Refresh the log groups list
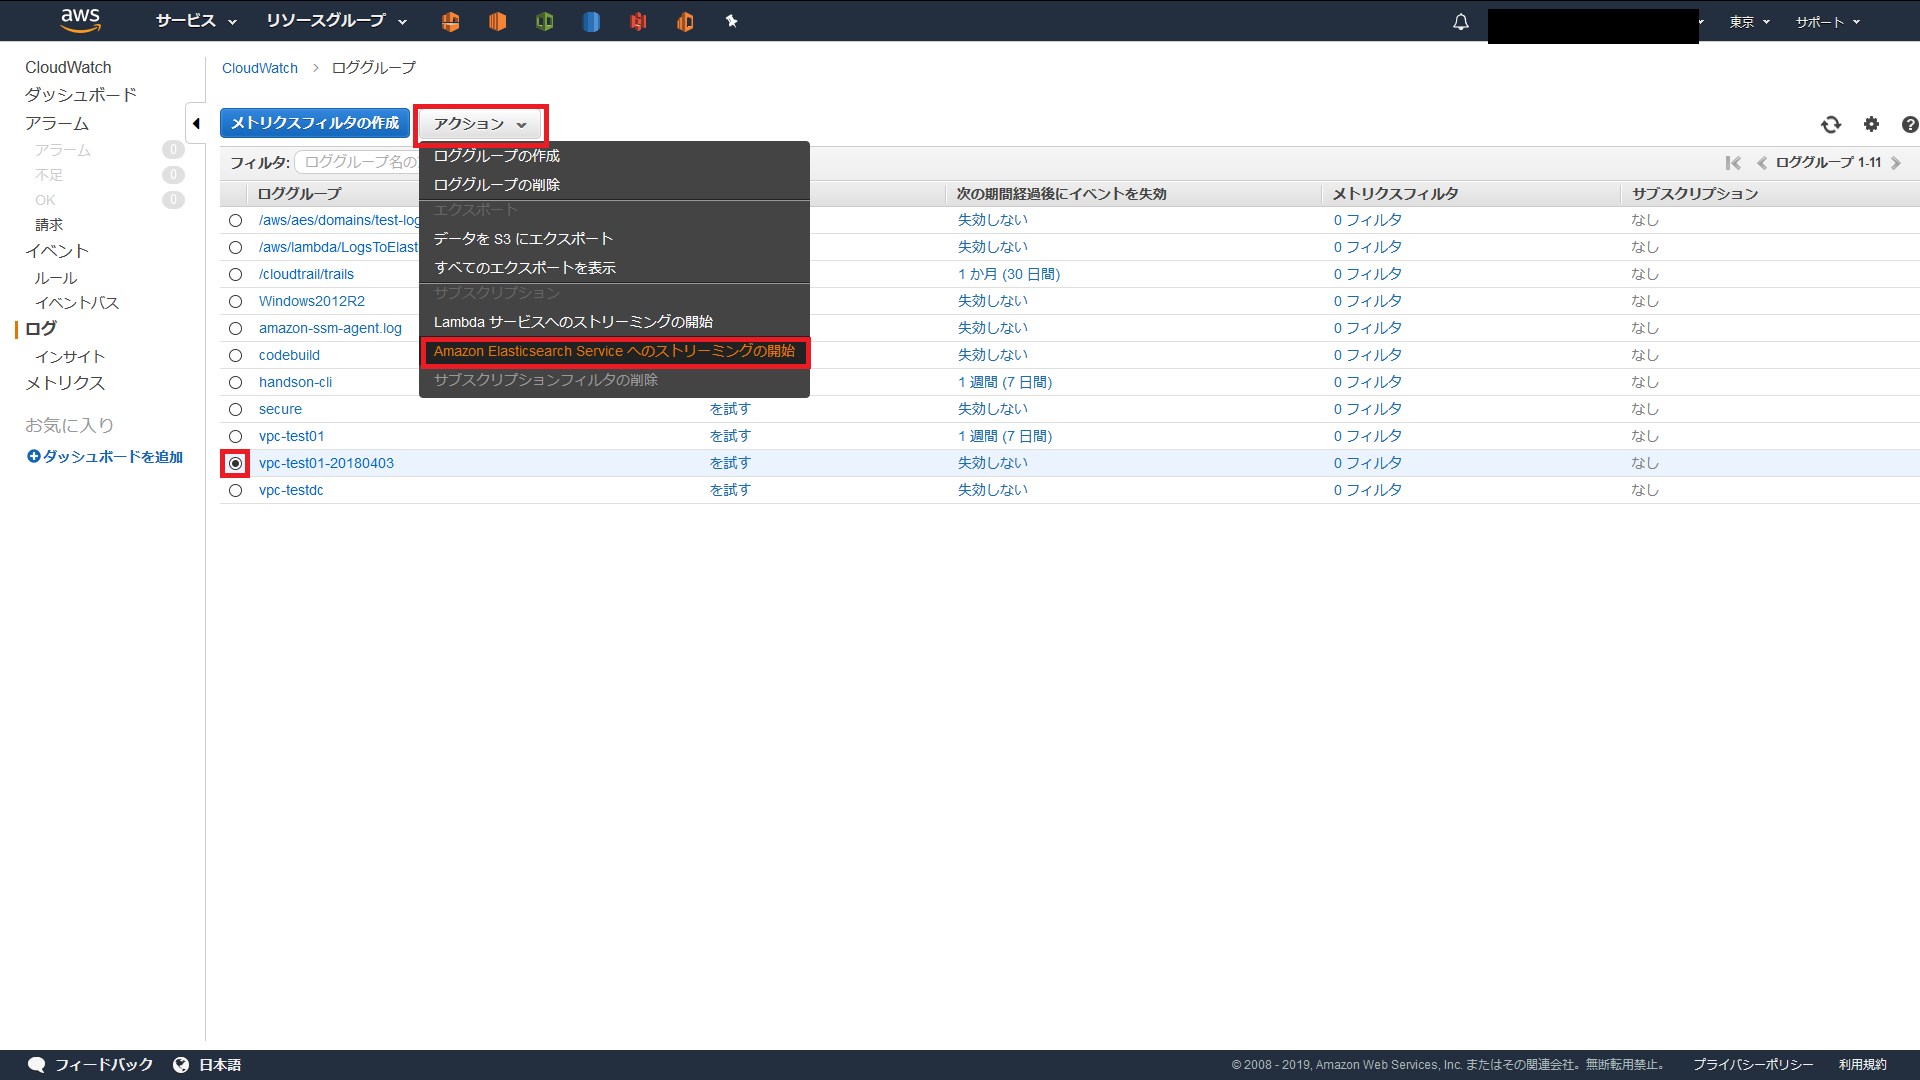This screenshot has height=1080, width=1920. [x=1831, y=124]
